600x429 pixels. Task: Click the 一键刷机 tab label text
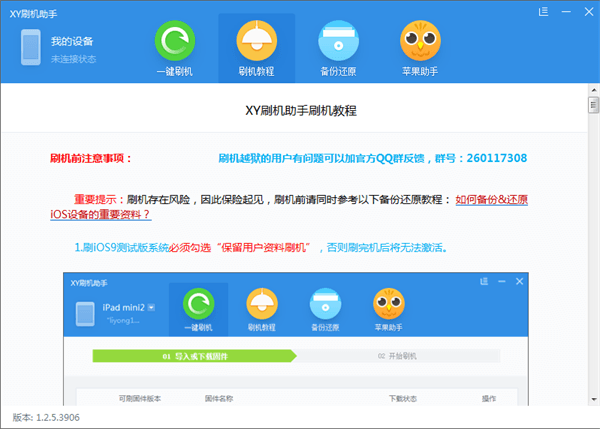pyautogui.click(x=174, y=72)
